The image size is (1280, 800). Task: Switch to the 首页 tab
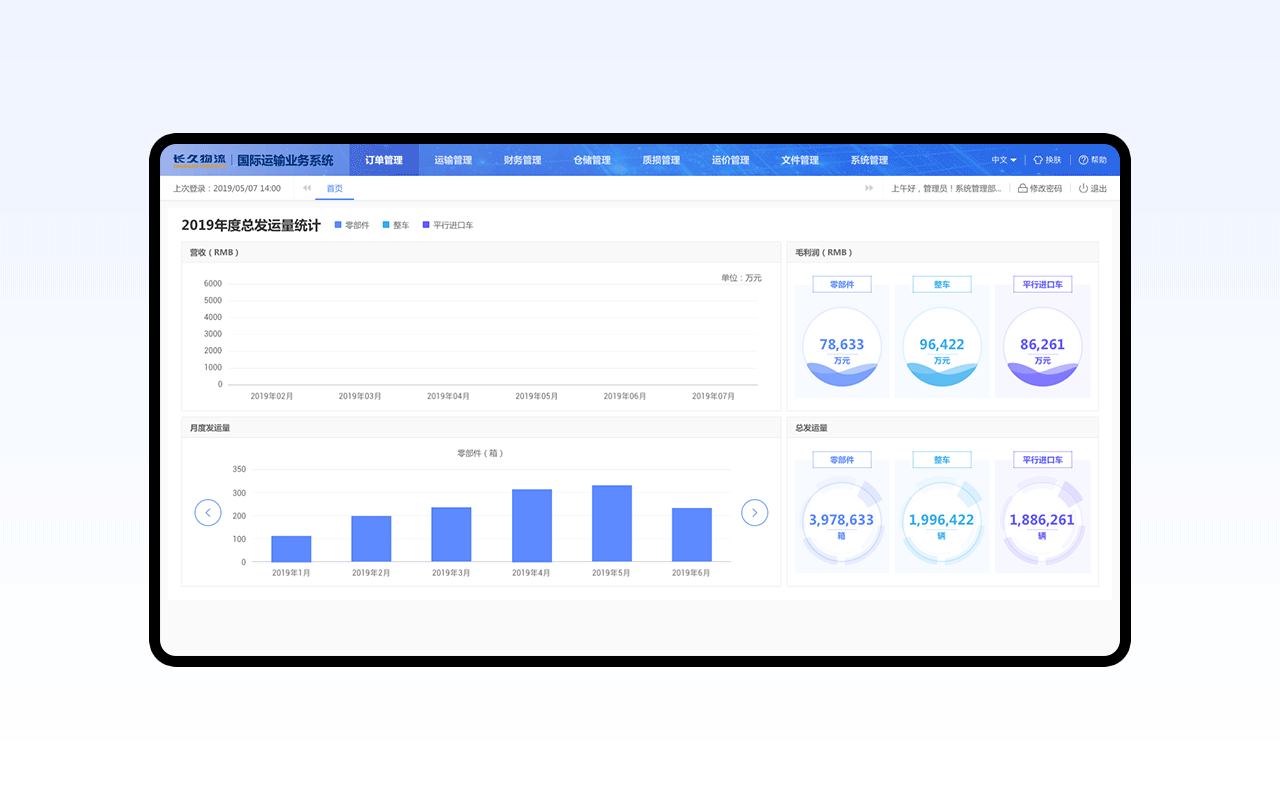click(x=335, y=188)
